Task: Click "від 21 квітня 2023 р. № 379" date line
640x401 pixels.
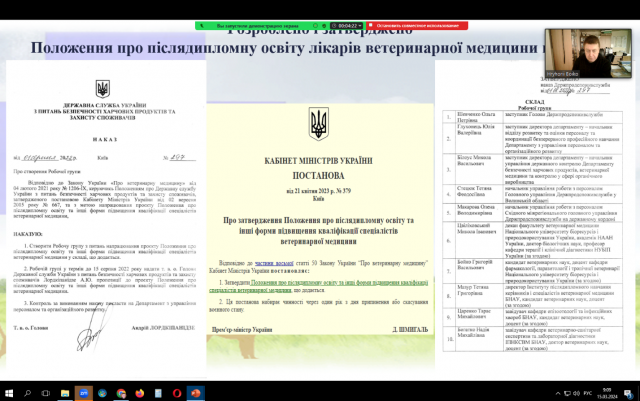Action: [x=318, y=191]
